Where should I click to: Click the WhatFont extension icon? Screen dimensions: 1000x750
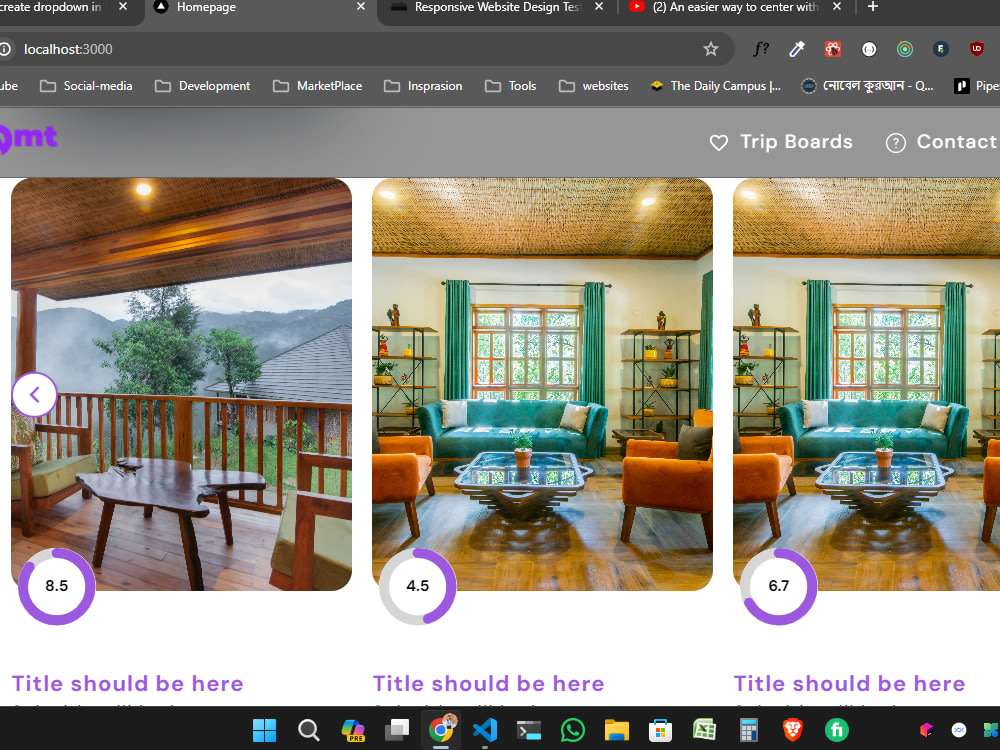[761, 48]
